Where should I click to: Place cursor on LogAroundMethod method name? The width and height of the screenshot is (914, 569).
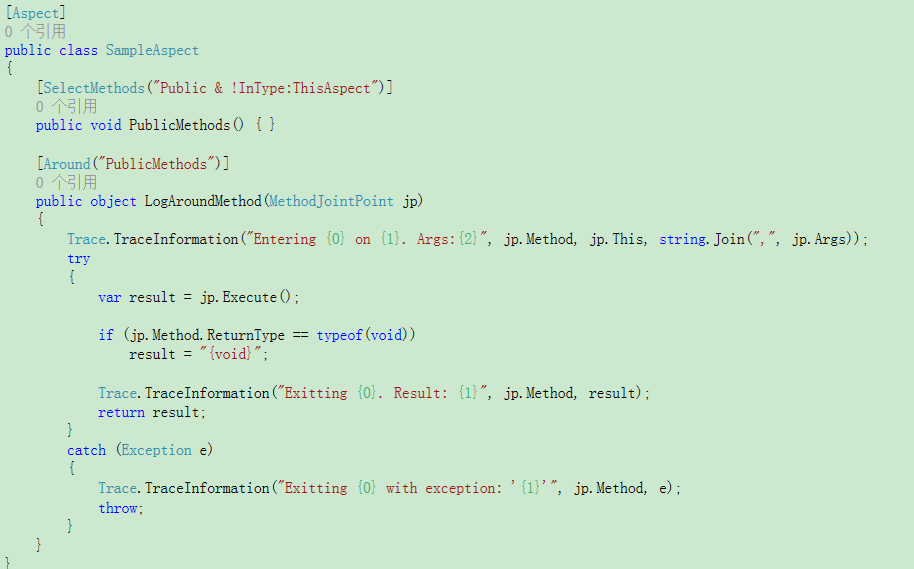click(203, 201)
